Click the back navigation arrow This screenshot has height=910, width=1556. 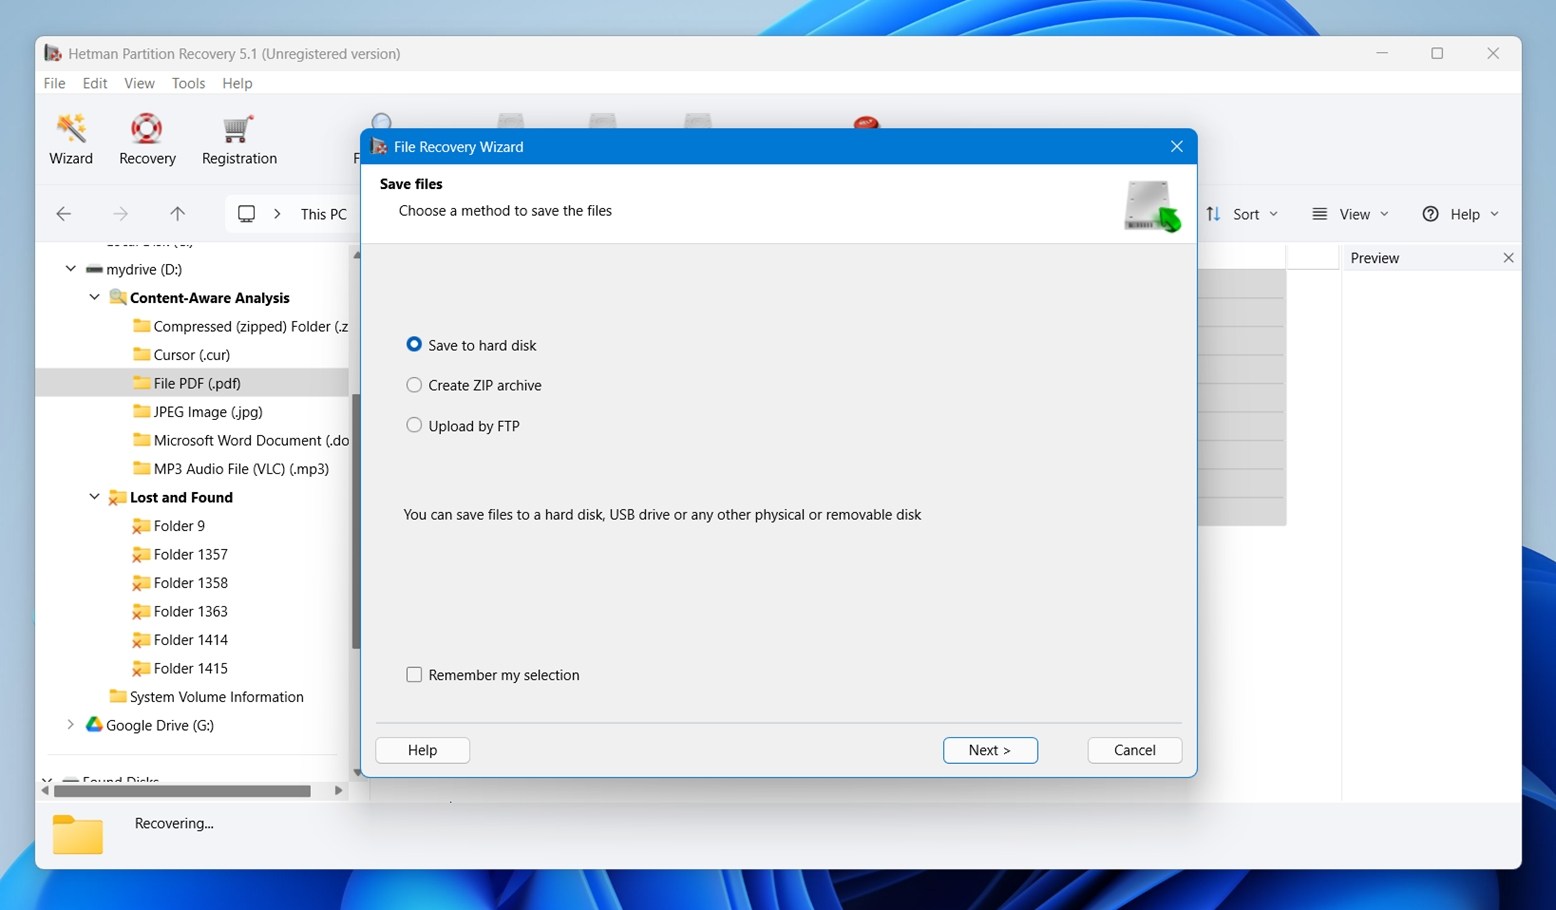tap(63, 213)
